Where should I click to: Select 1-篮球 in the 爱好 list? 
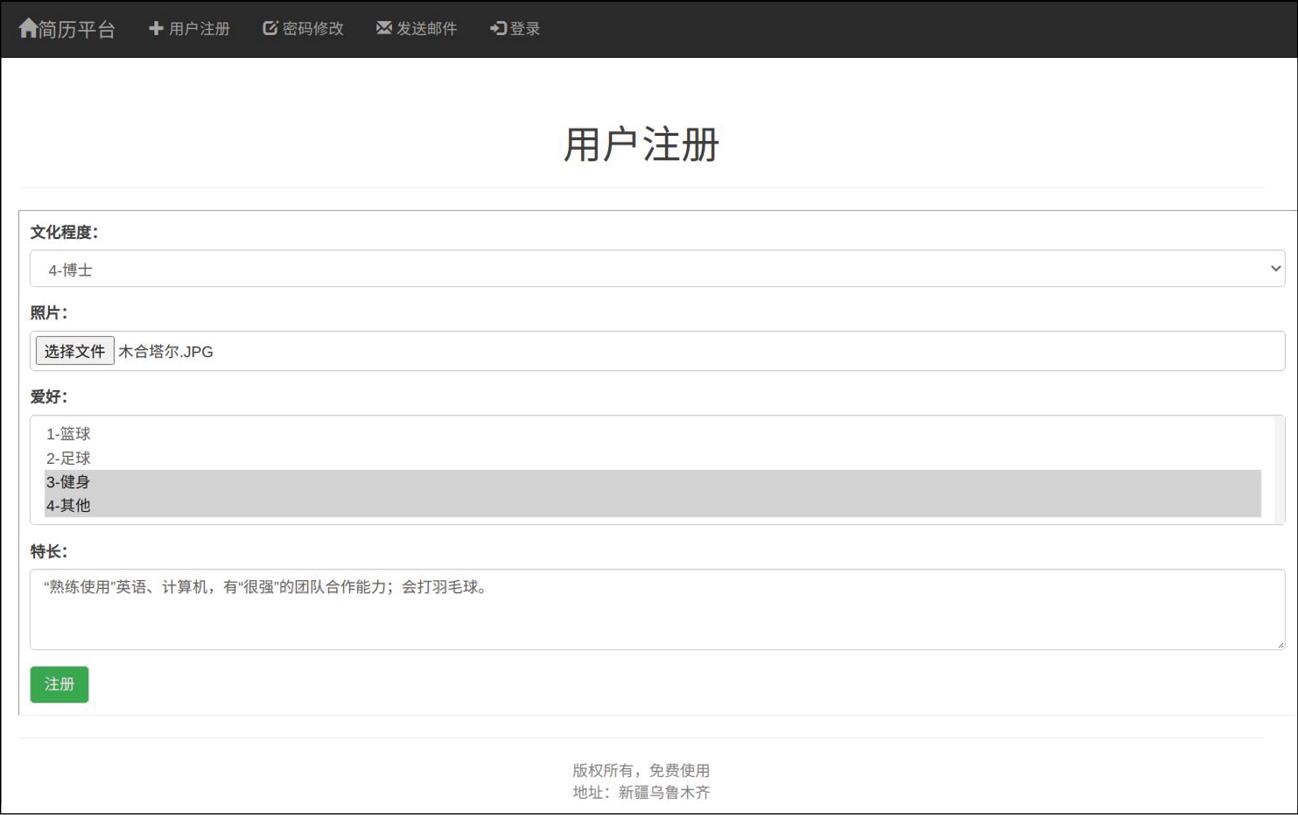point(68,434)
